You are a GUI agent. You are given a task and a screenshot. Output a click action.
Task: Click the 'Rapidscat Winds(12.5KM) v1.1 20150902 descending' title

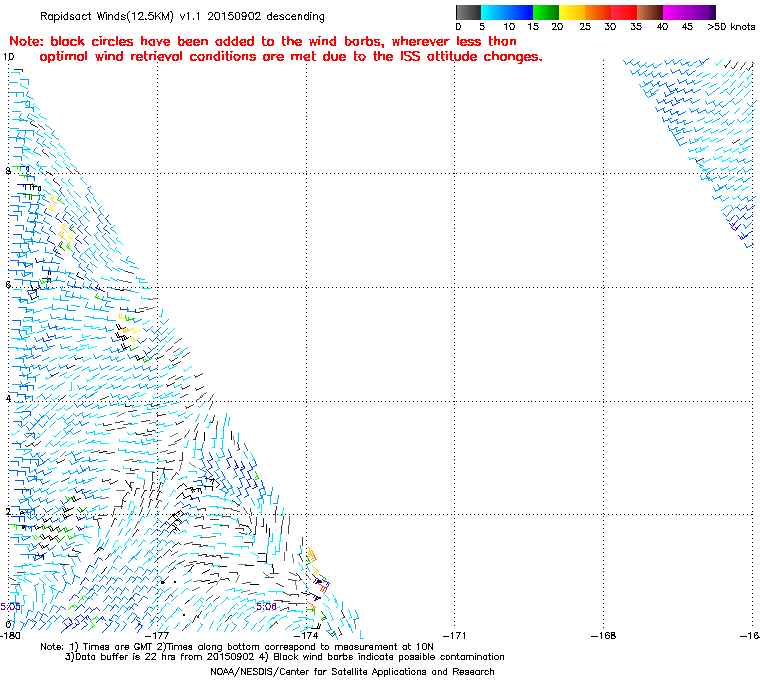[x=182, y=16]
